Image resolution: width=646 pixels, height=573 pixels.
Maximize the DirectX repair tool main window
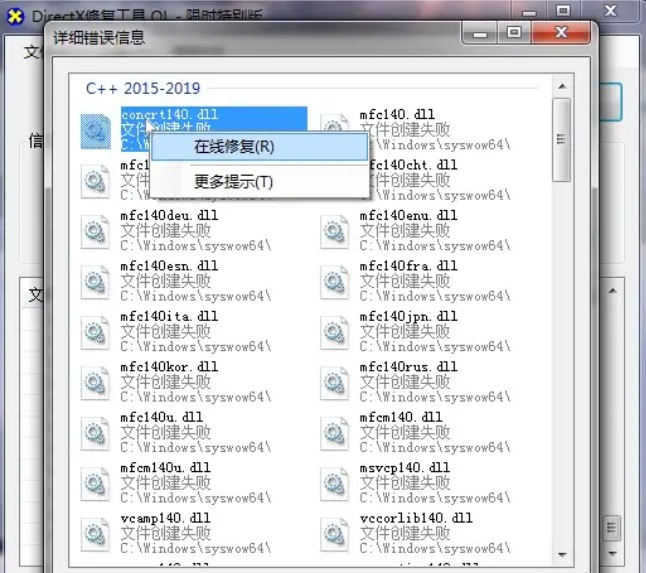[x=563, y=11]
